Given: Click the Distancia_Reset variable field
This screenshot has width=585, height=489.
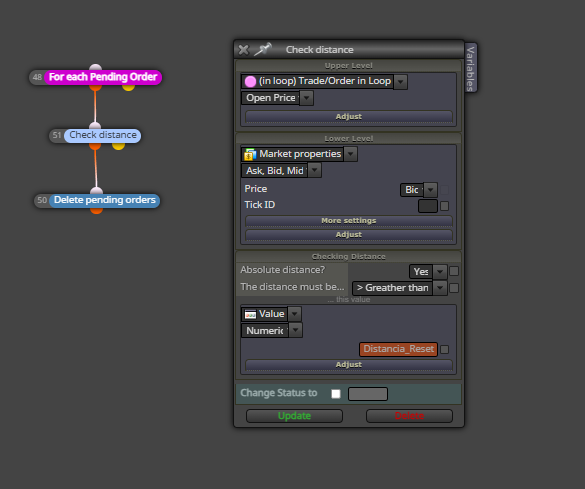Looking at the screenshot, I should [x=398, y=349].
